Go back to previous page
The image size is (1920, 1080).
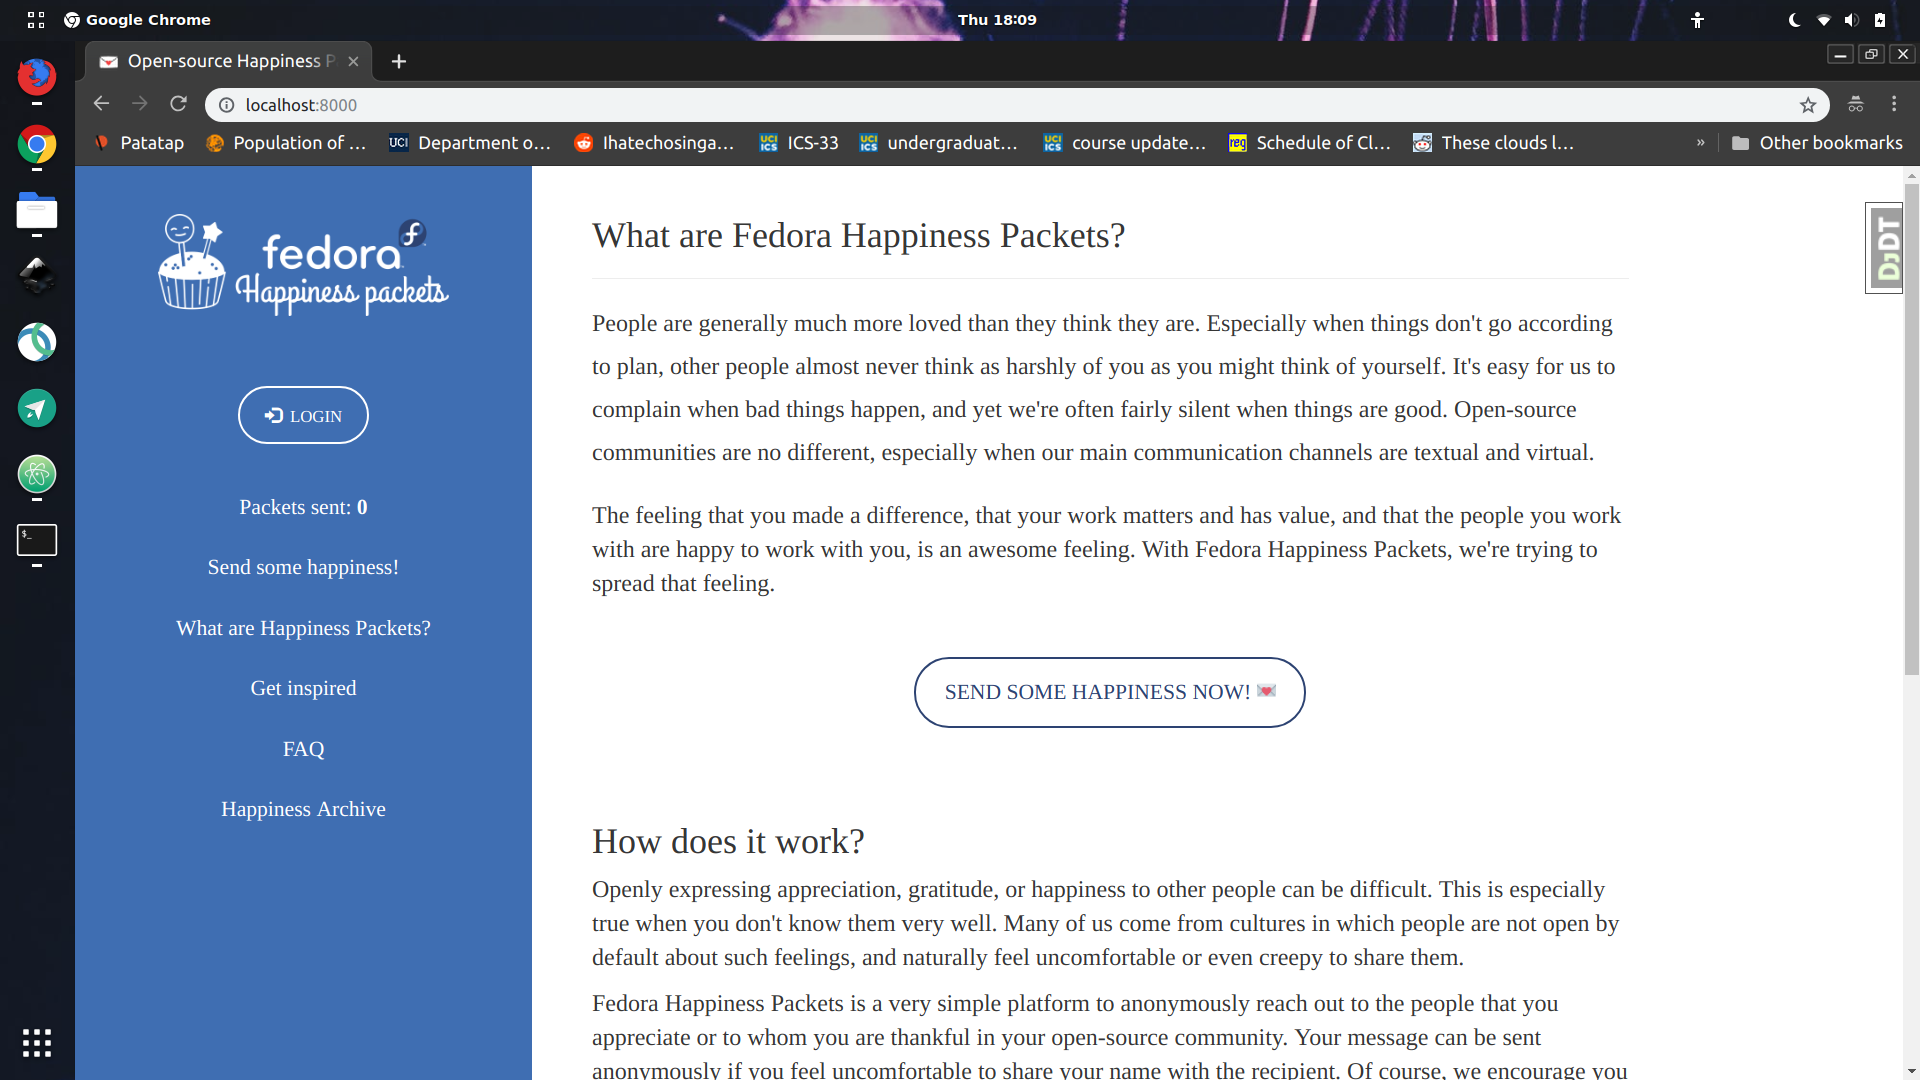pos(101,104)
